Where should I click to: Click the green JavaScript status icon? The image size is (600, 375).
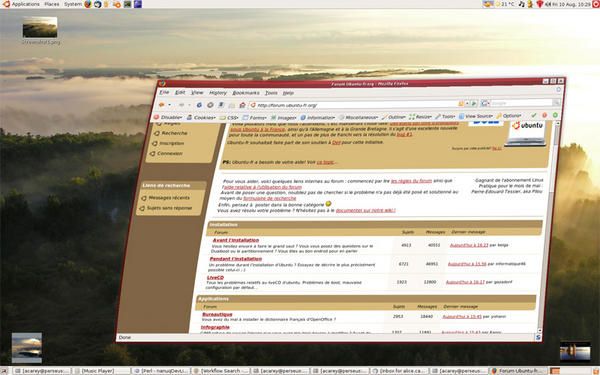[555, 114]
